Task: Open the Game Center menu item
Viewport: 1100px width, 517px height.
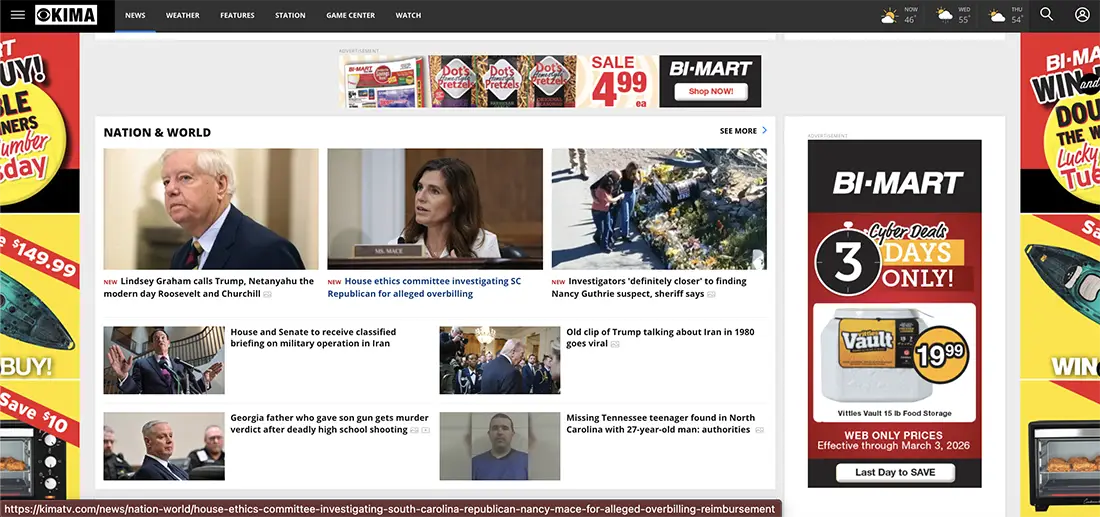Action: coord(351,15)
